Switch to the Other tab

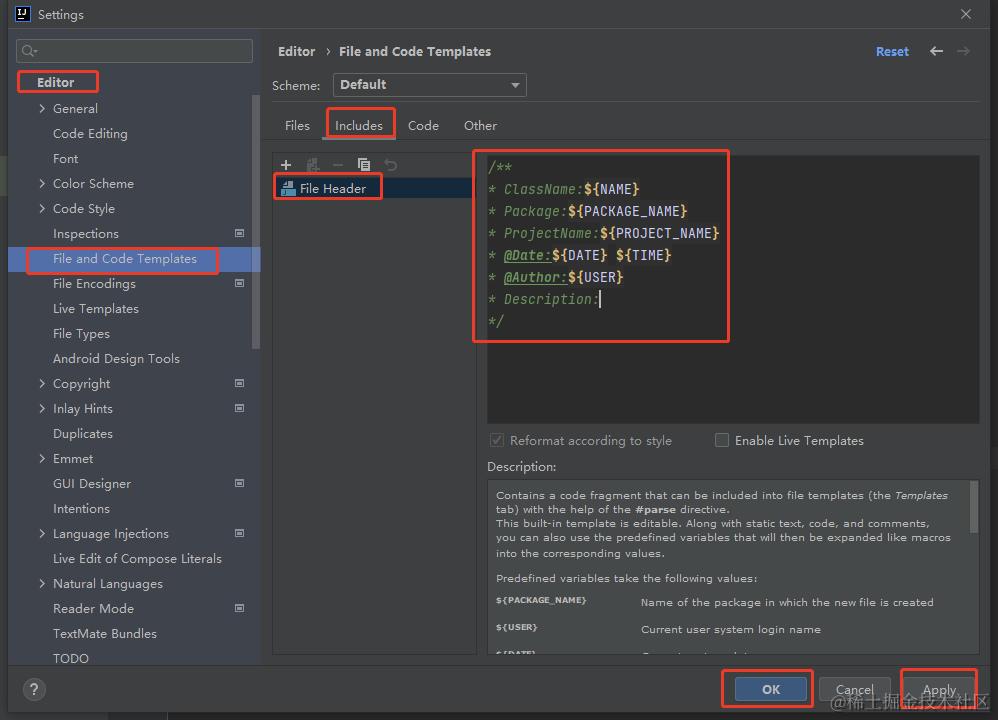pos(481,125)
